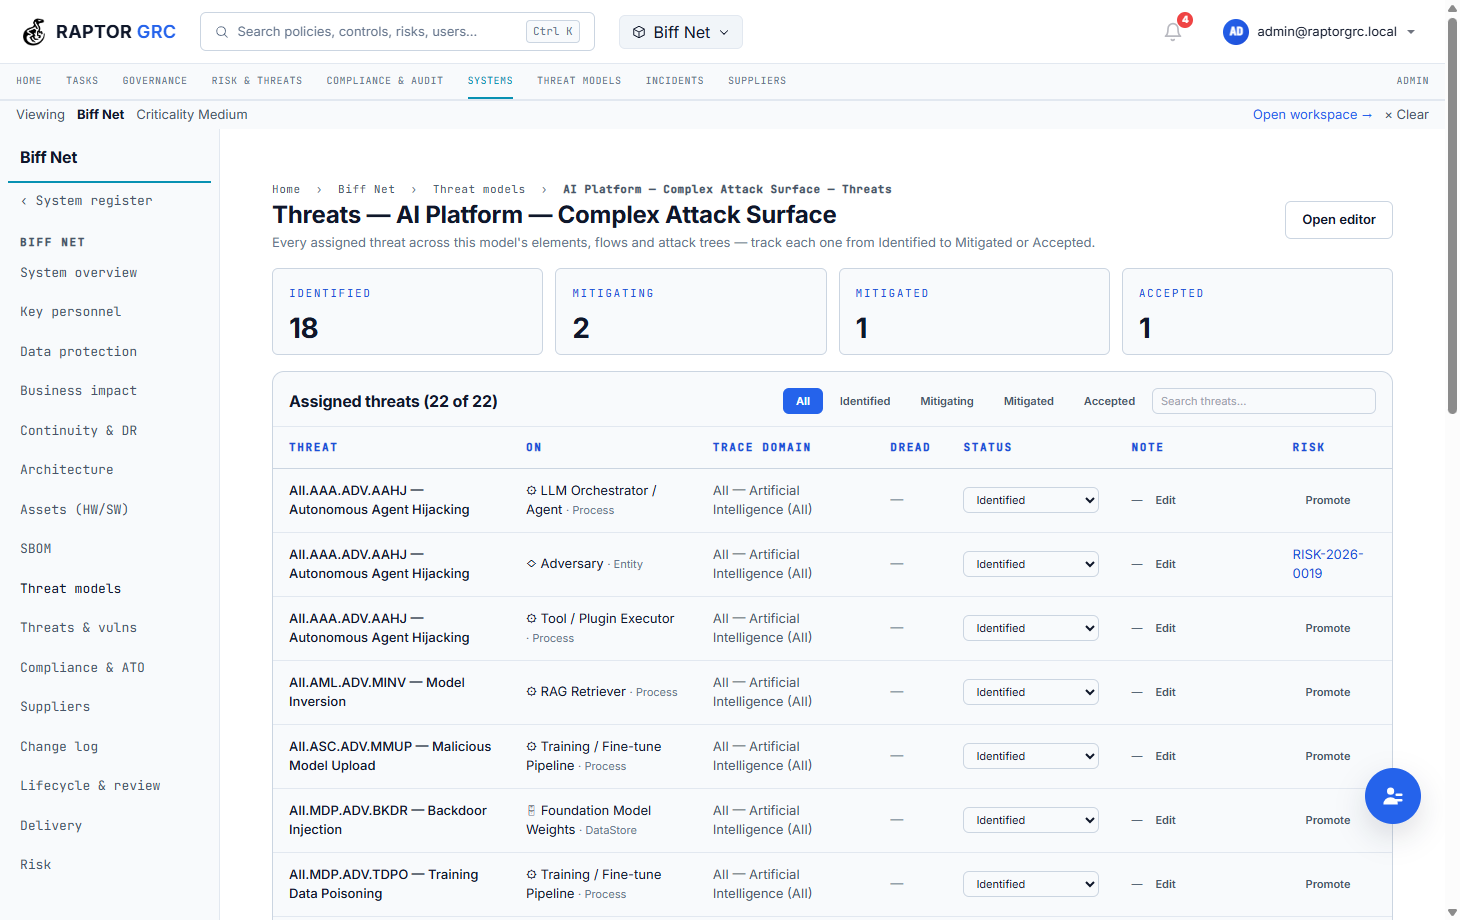Click the process icon next to RAG Retriever
The image size is (1460, 920).
[x=532, y=691]
